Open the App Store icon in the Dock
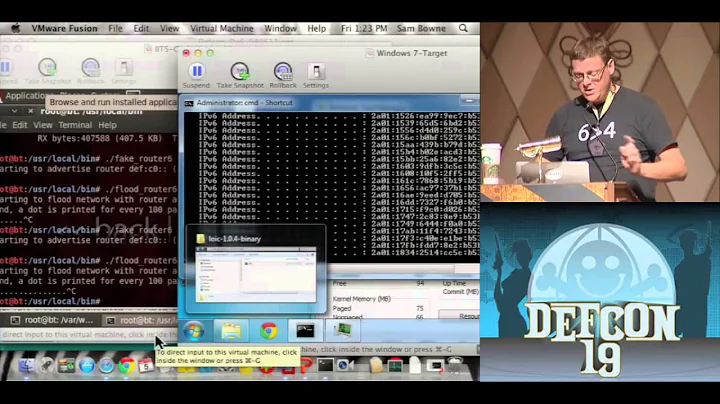 coord(86,365)
